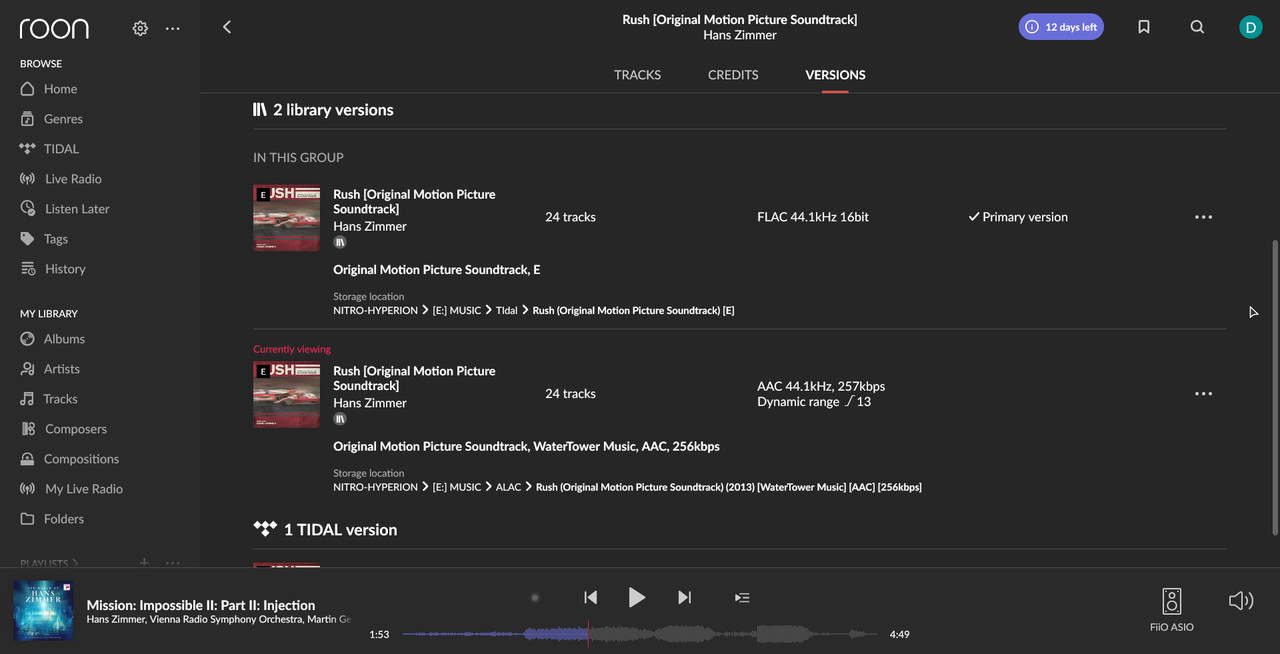Open FLAC version album title
This screenshot has height=654, width=1280.
click(414, 202)
